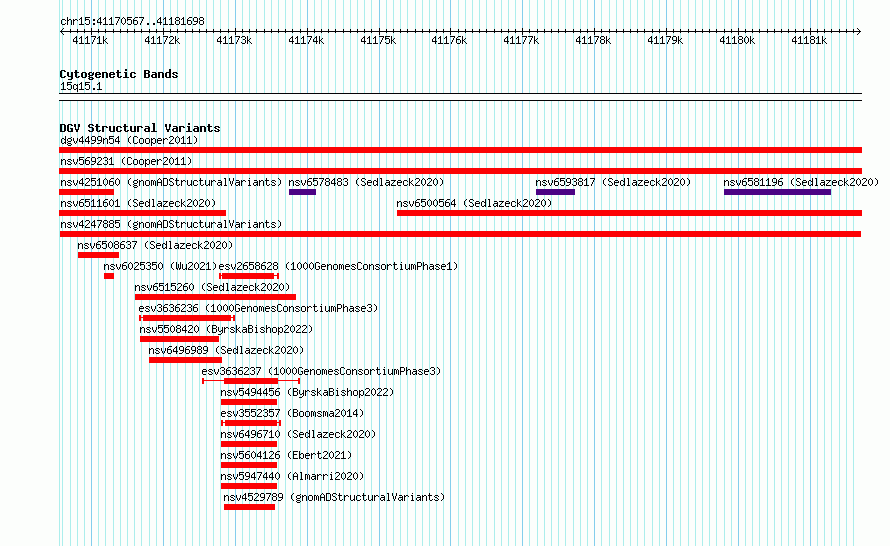Open nsv569231 (Cooper2011) variant label
The width and height of the screenshot is (890, 546).
(x=126, y=161)
